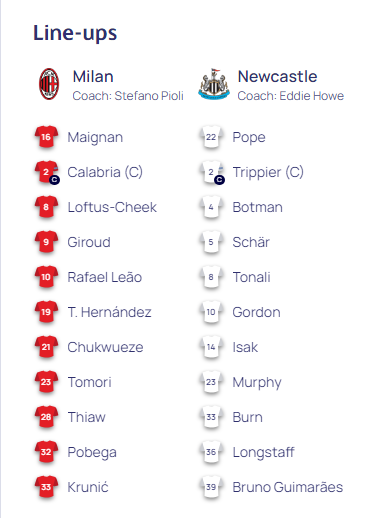Click Trippier's white captain shirt icon

pyautogui.click(x=212, y=172)
